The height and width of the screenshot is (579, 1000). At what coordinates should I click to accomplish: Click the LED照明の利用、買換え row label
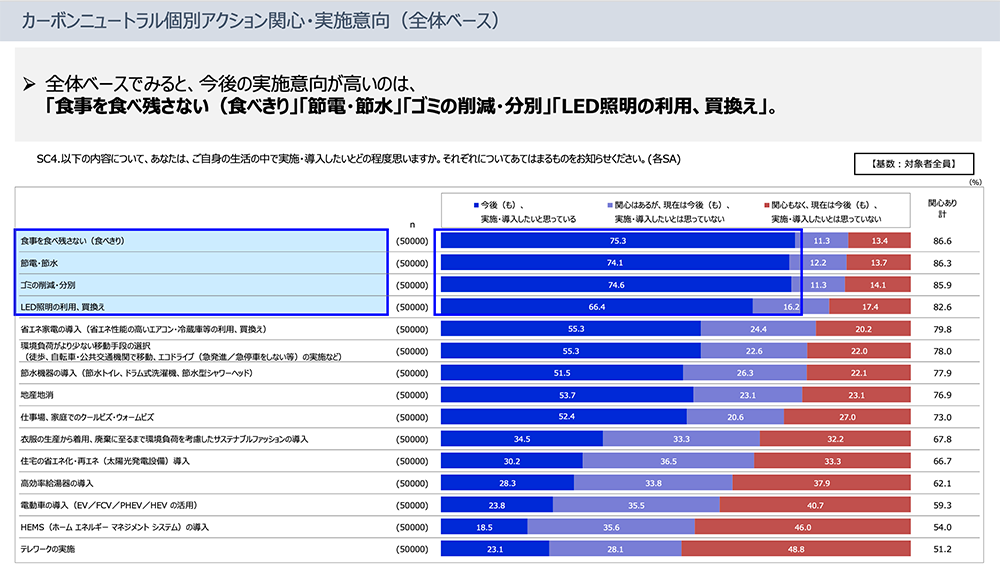coord(62,306)
